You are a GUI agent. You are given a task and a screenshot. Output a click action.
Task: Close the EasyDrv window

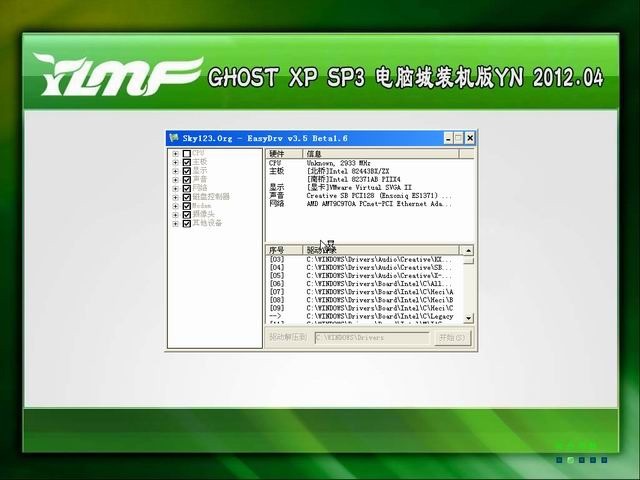(470, 138)
